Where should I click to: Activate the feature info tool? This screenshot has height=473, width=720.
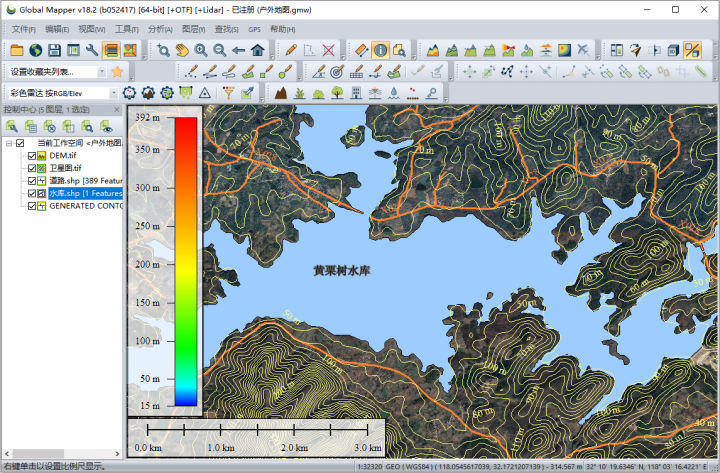(x=380, y=50)
